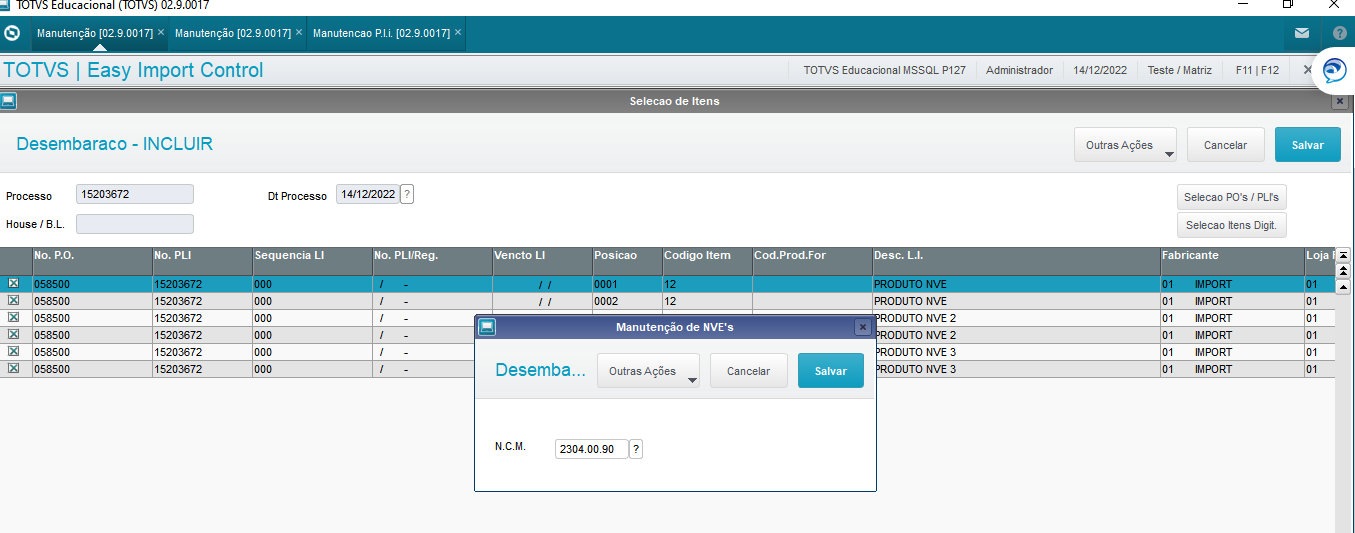This screenshot has height=533, width=1355.
Task: Close first Manutenção tab with its X
Action: coord(161,32)
